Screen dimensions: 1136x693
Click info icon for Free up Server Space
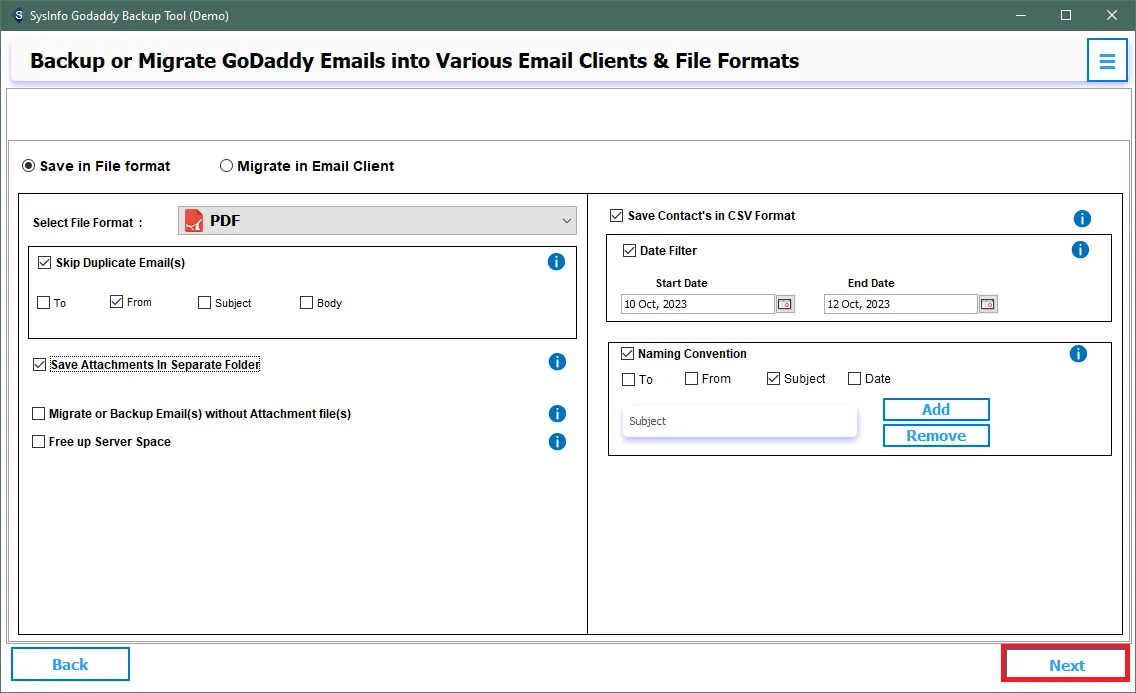[x=557, y=442]
